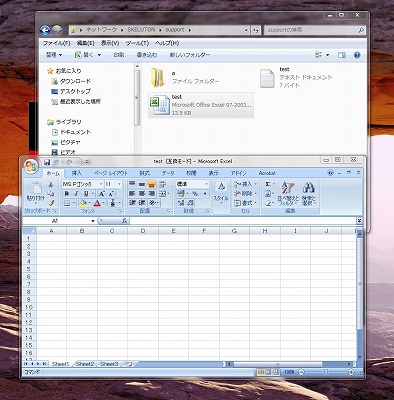Toggle top vertical alignment
Screen dimensions: 394x400
pyautogui.click(x=132, y=184)
